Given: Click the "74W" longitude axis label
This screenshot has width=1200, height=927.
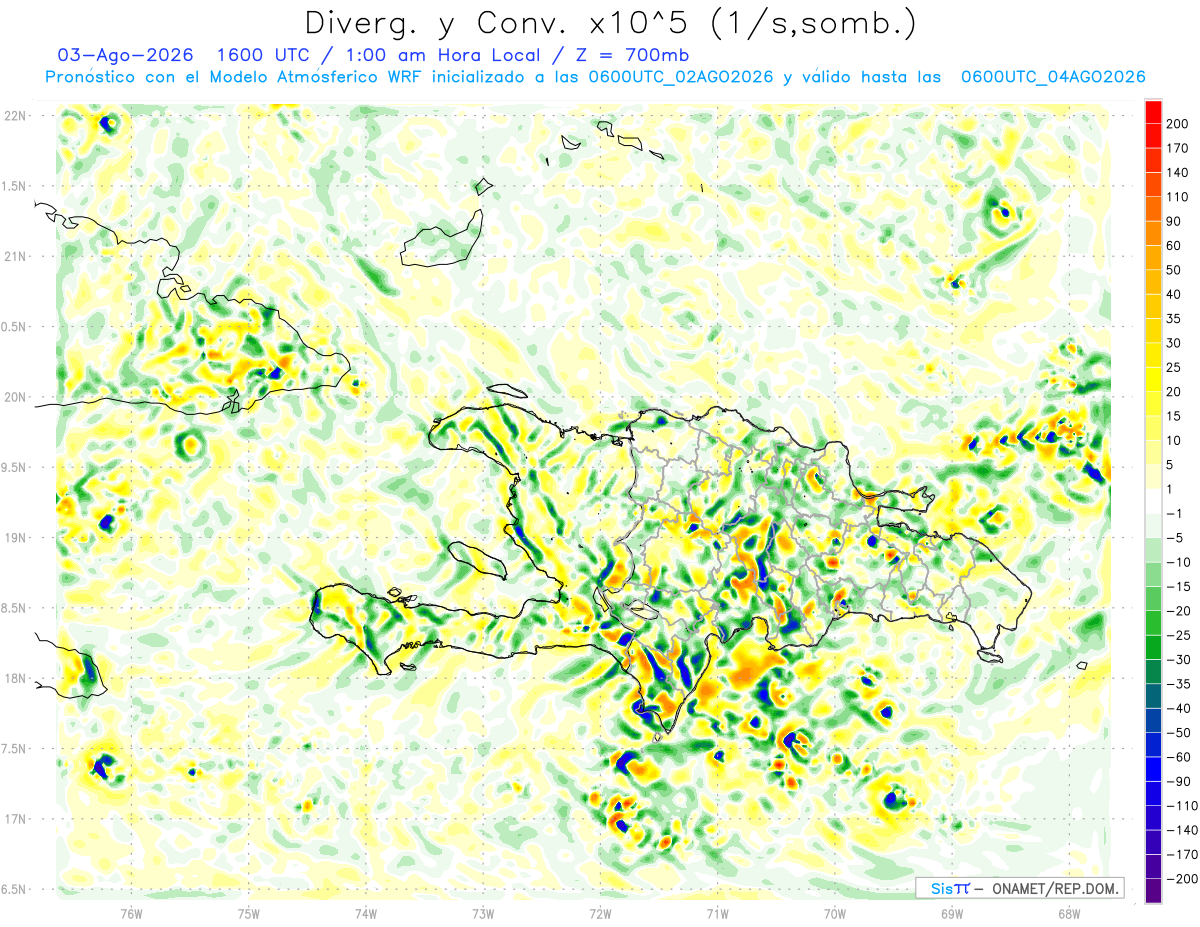Looking at the screenshot, I should point(366,912).
